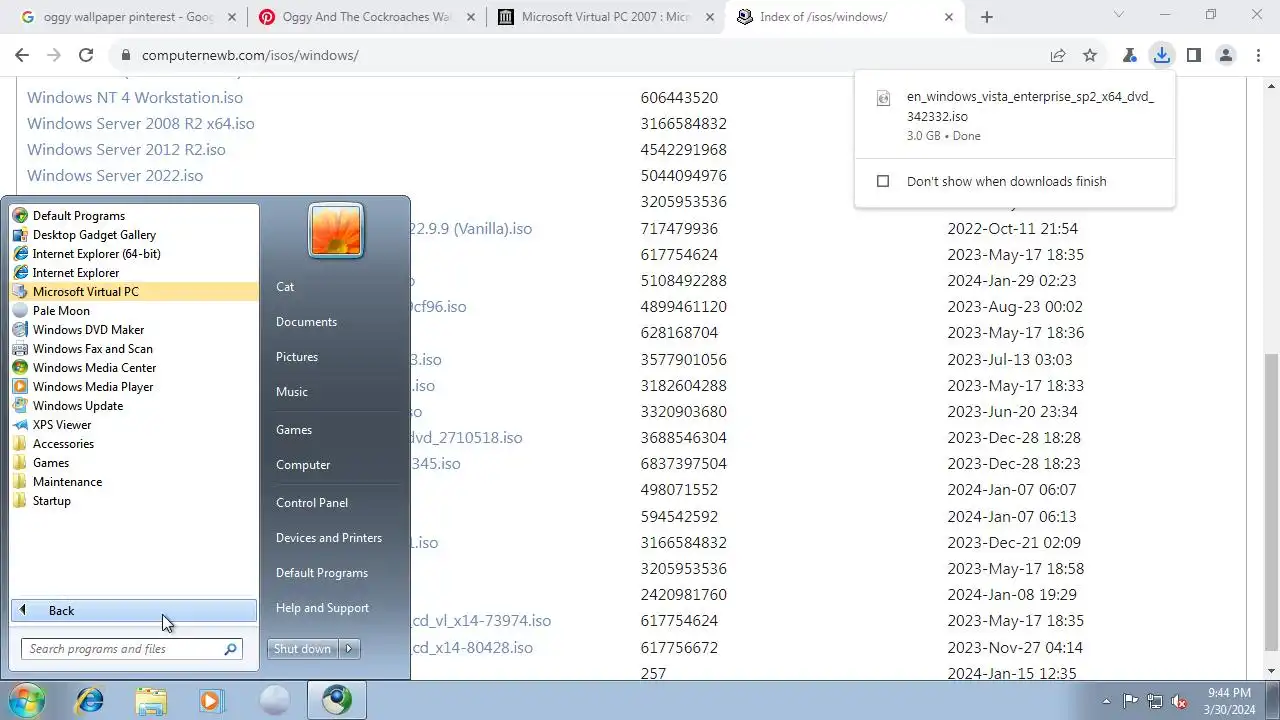Switch to Pale Moon taskbar icon
The width and height of the screenshot is (1280, 720).
(273, 700)
